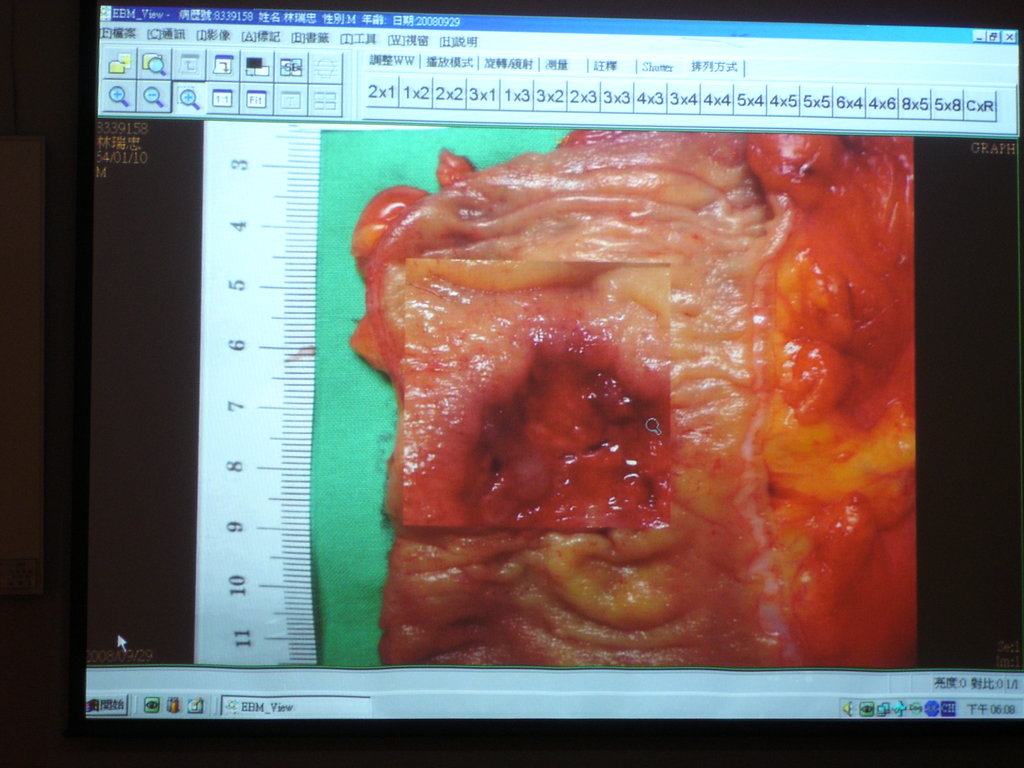This screenshot has width=1024, height=768.
Task: Open the 測量 measurement tab
Action: [557, 65]
